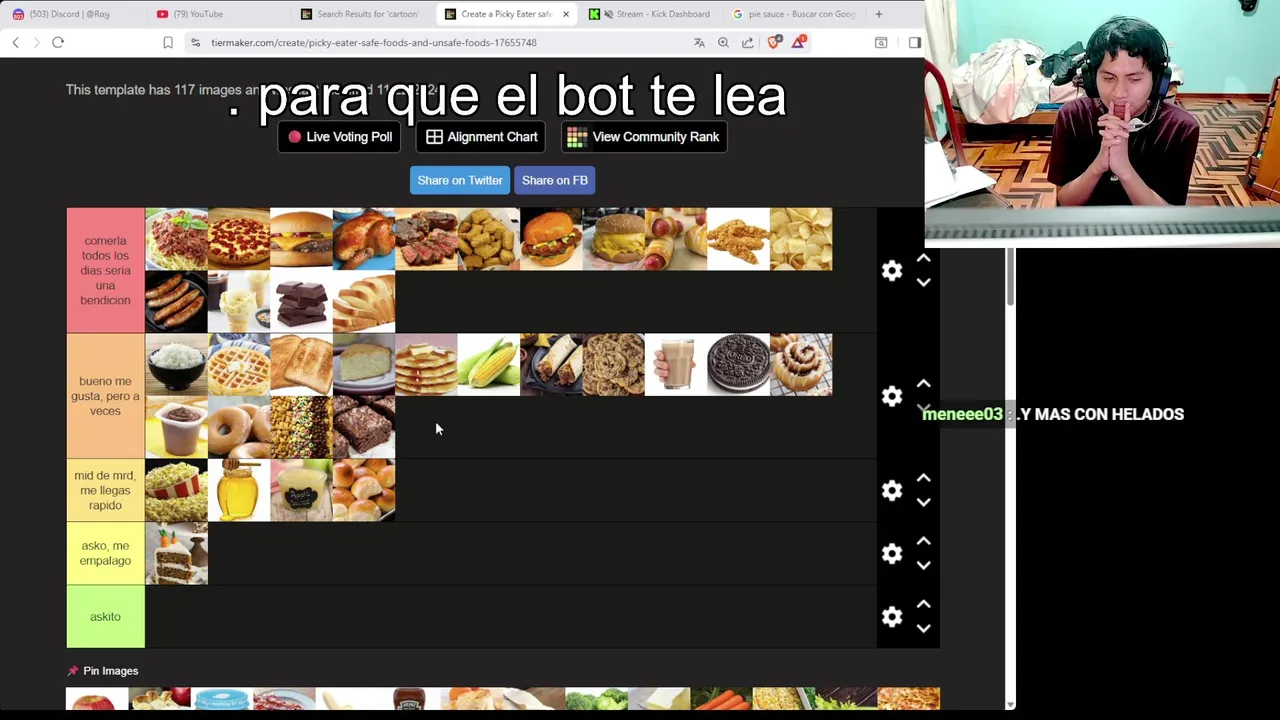
Task: Select the sausages image
Action: click(176, 301)
